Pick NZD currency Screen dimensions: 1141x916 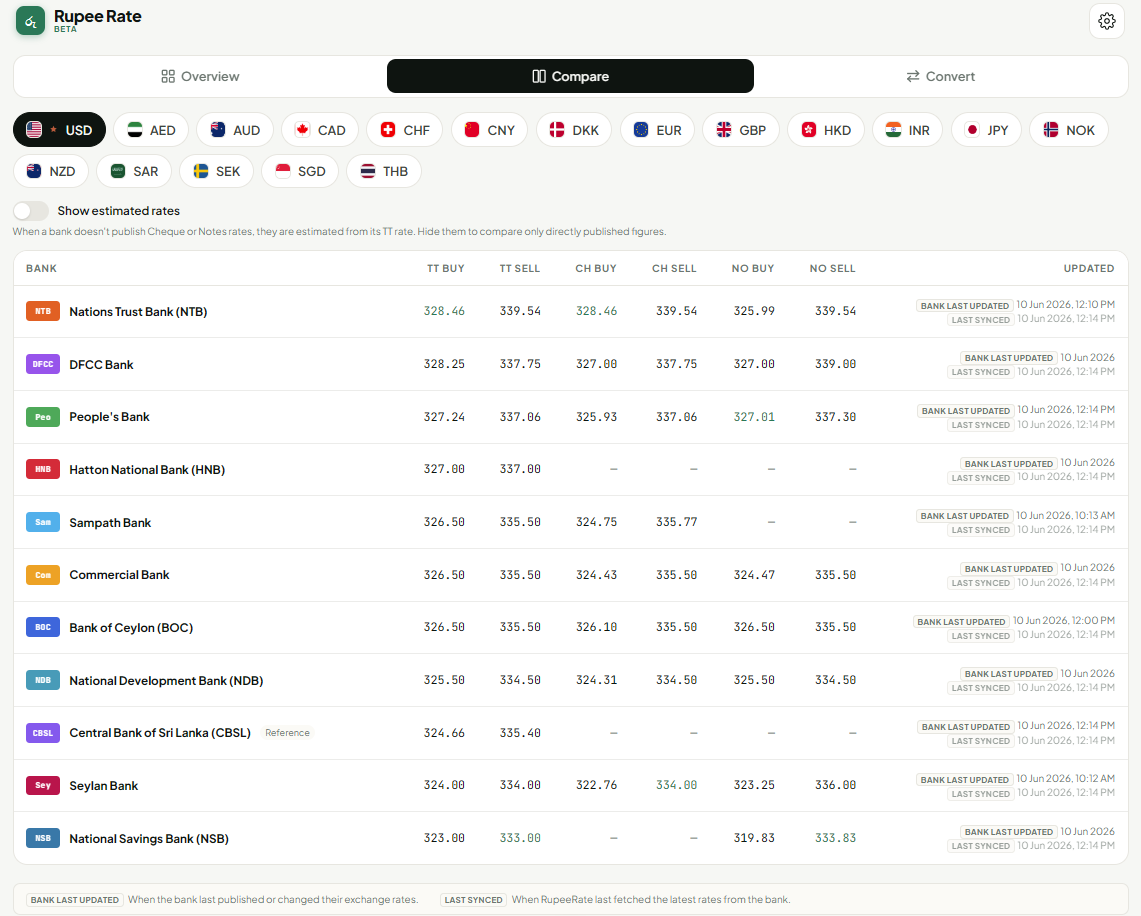point(51,171)
